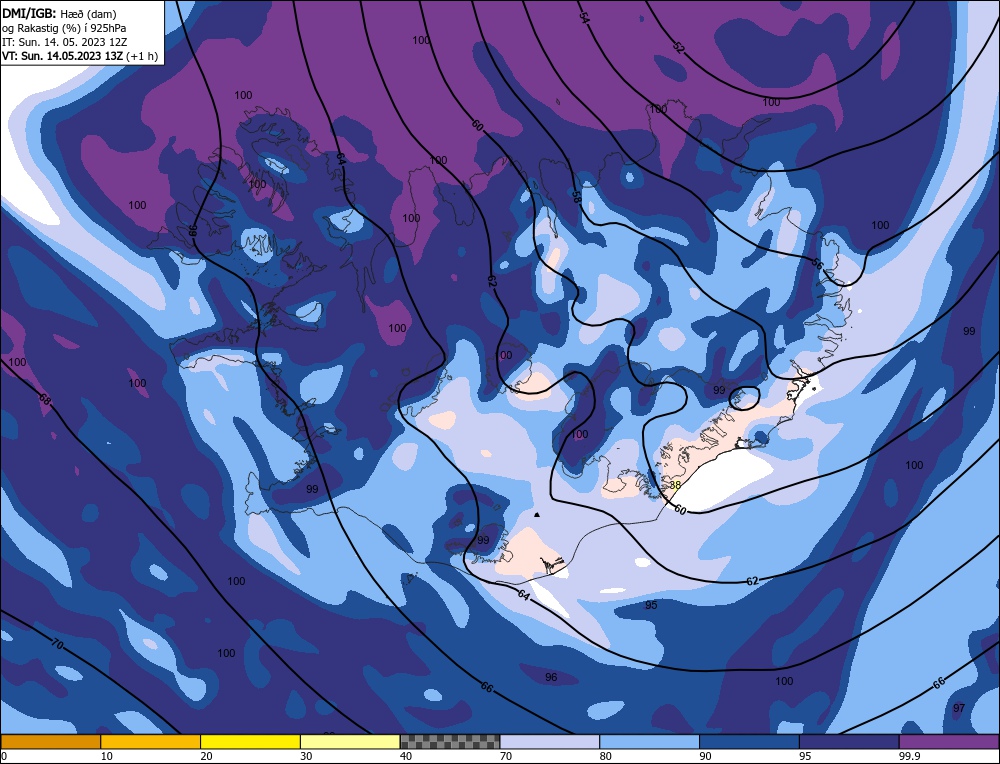Click the '97' humidity value

tap(959, 708)
